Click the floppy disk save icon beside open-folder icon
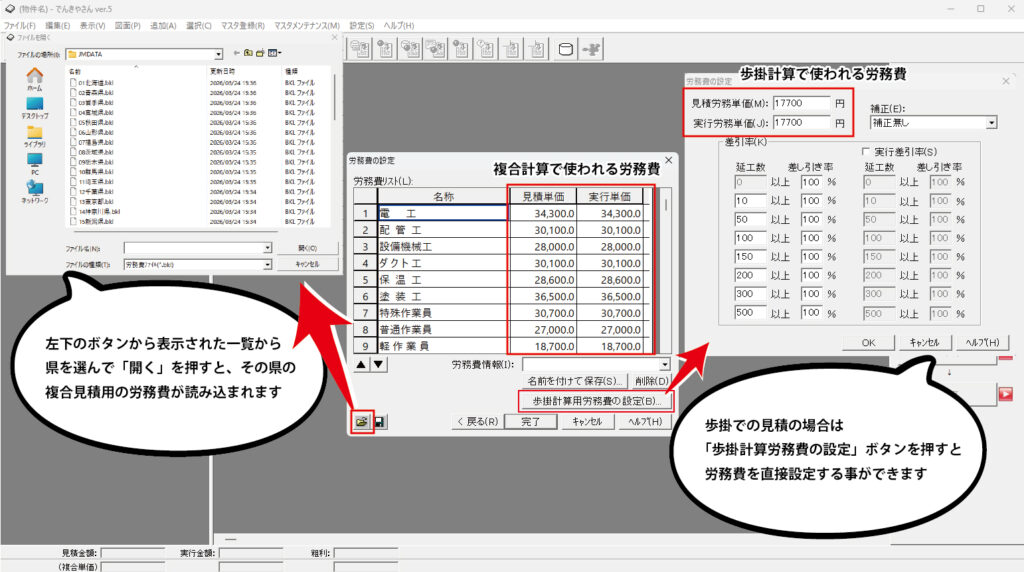This screenshot has width=1024, height=572. [379, 422]
